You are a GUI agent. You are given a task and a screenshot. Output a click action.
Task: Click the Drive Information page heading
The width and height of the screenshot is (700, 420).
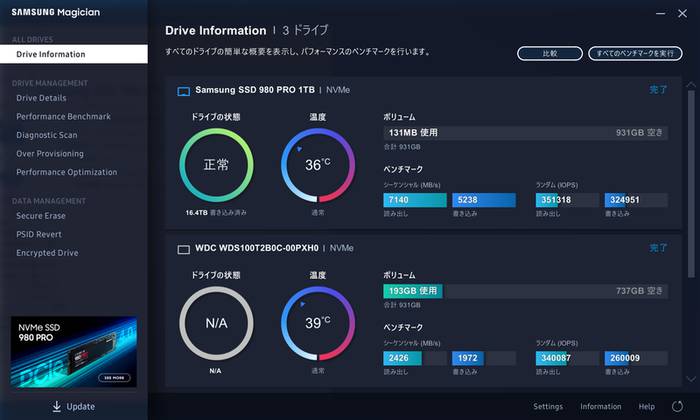[x=216, y=30]
